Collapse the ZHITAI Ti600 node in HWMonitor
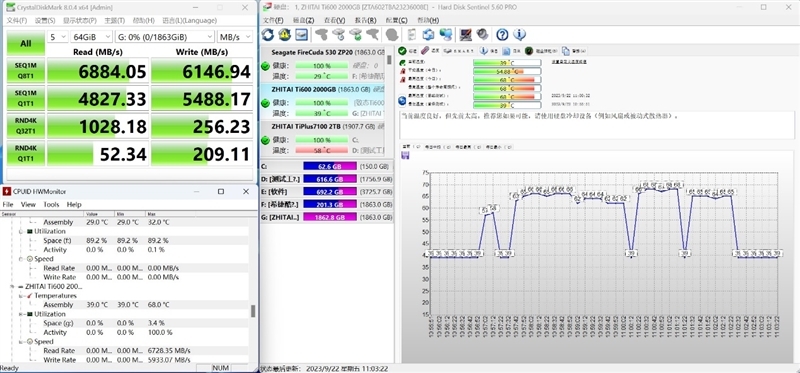Image resolution: width=800 pixels, height=373 pixels. tap(13, 287)
